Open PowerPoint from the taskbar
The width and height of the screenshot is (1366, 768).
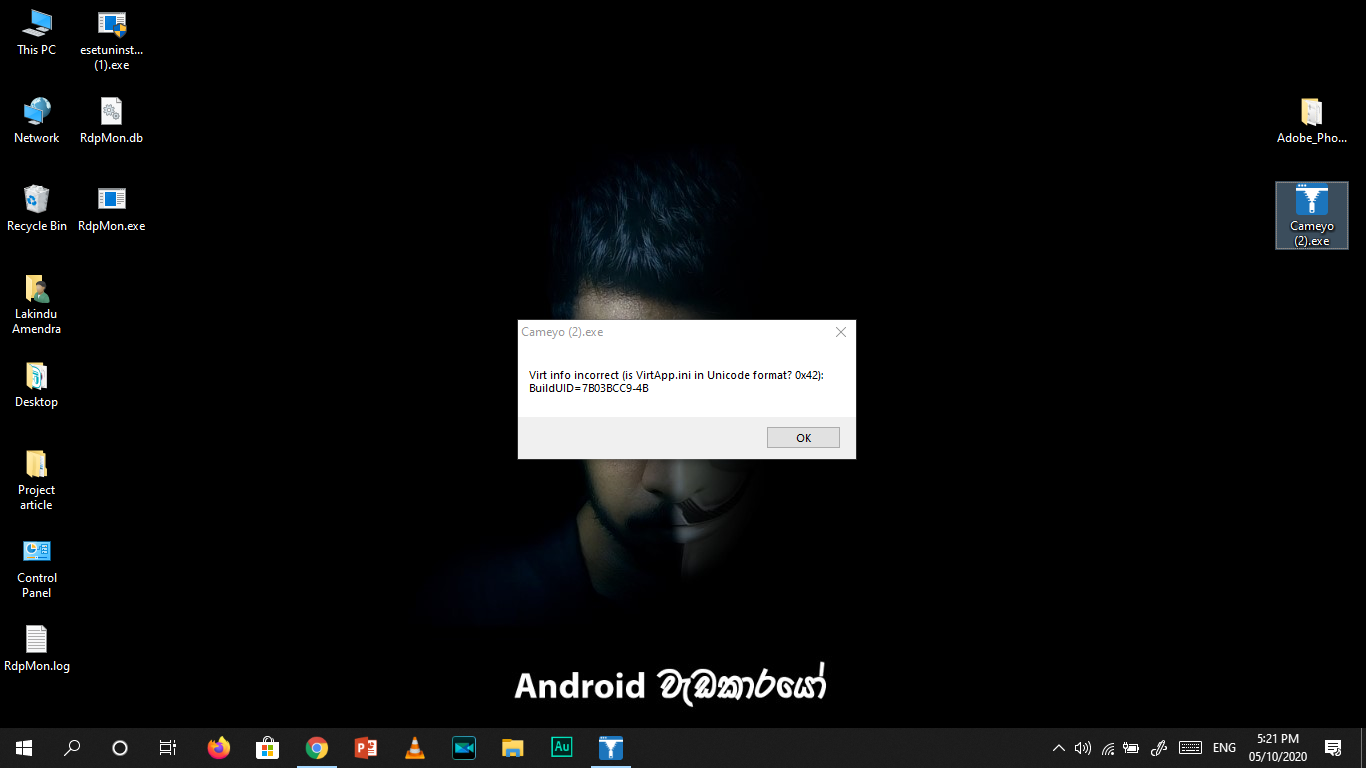point(365,748)
